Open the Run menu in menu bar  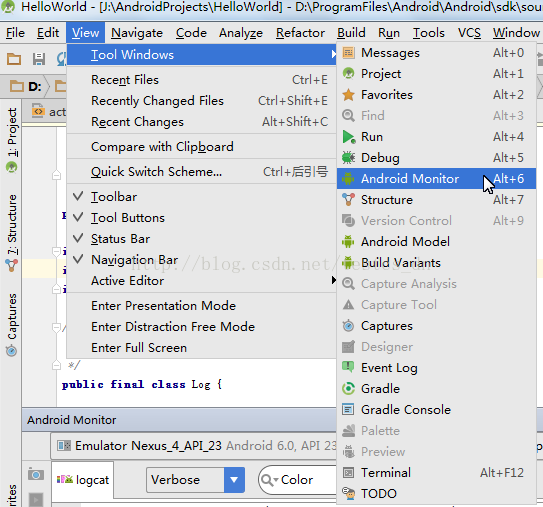pos(389,33)
